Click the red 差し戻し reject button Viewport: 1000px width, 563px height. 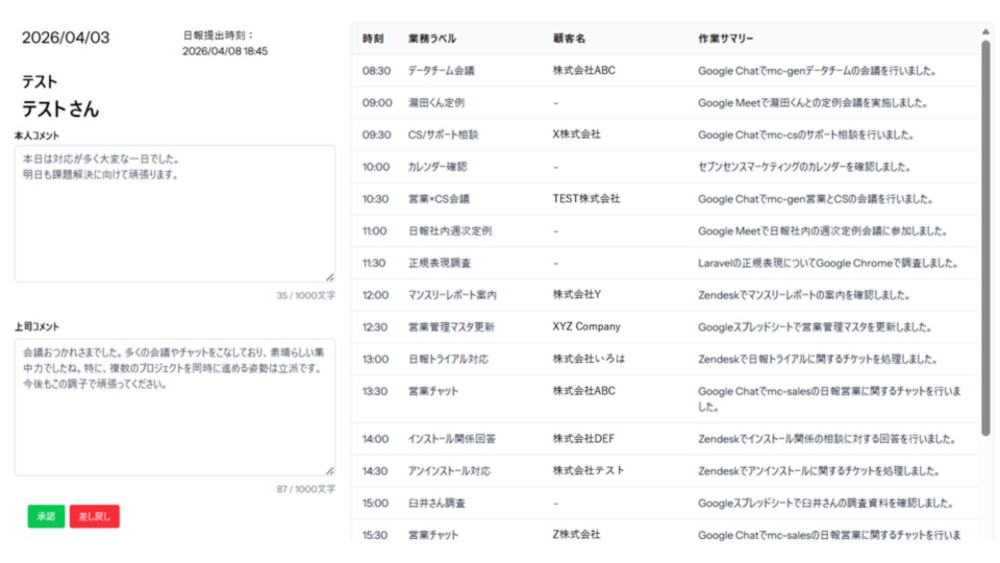click(x=94, y=516)
